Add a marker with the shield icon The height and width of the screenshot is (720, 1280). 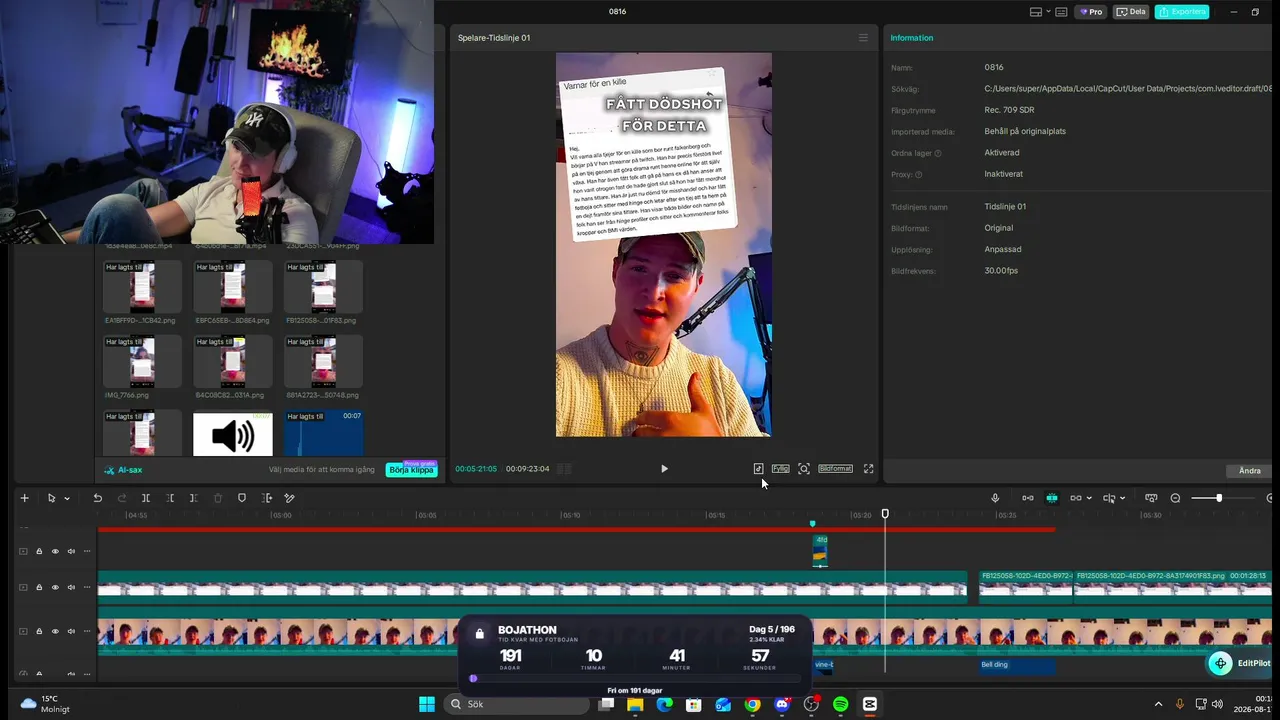(x=242, y=498)
